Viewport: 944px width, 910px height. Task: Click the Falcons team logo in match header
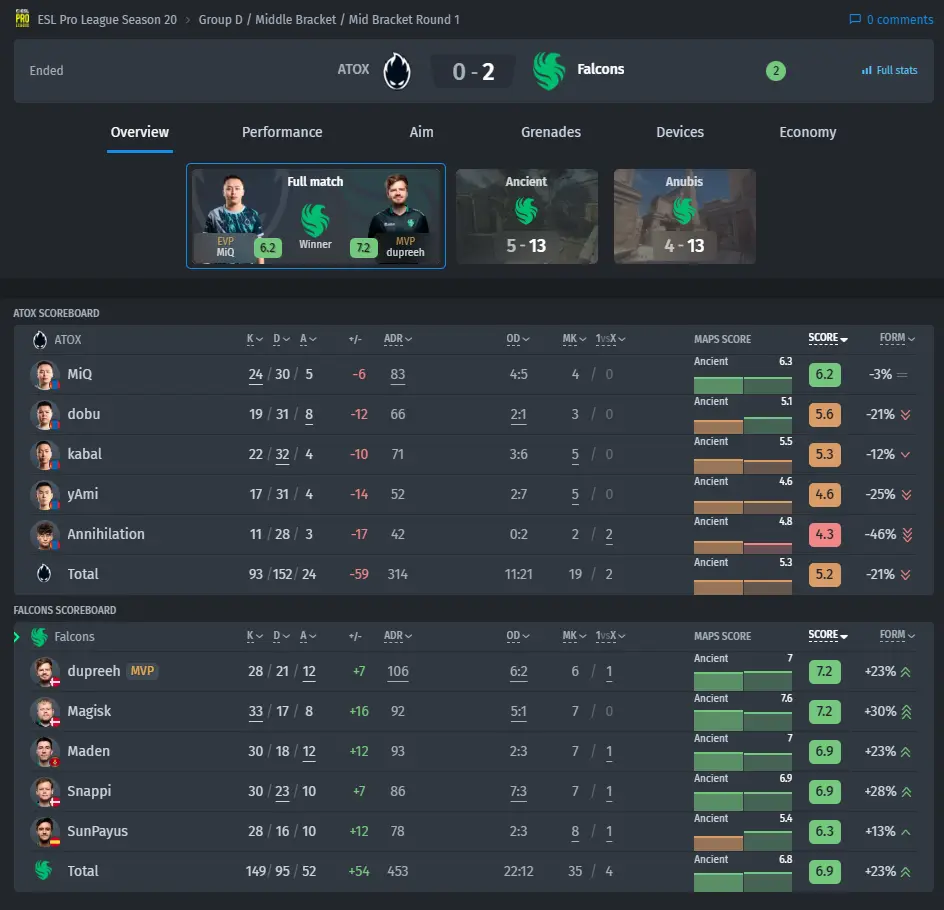tap(549, 70)
